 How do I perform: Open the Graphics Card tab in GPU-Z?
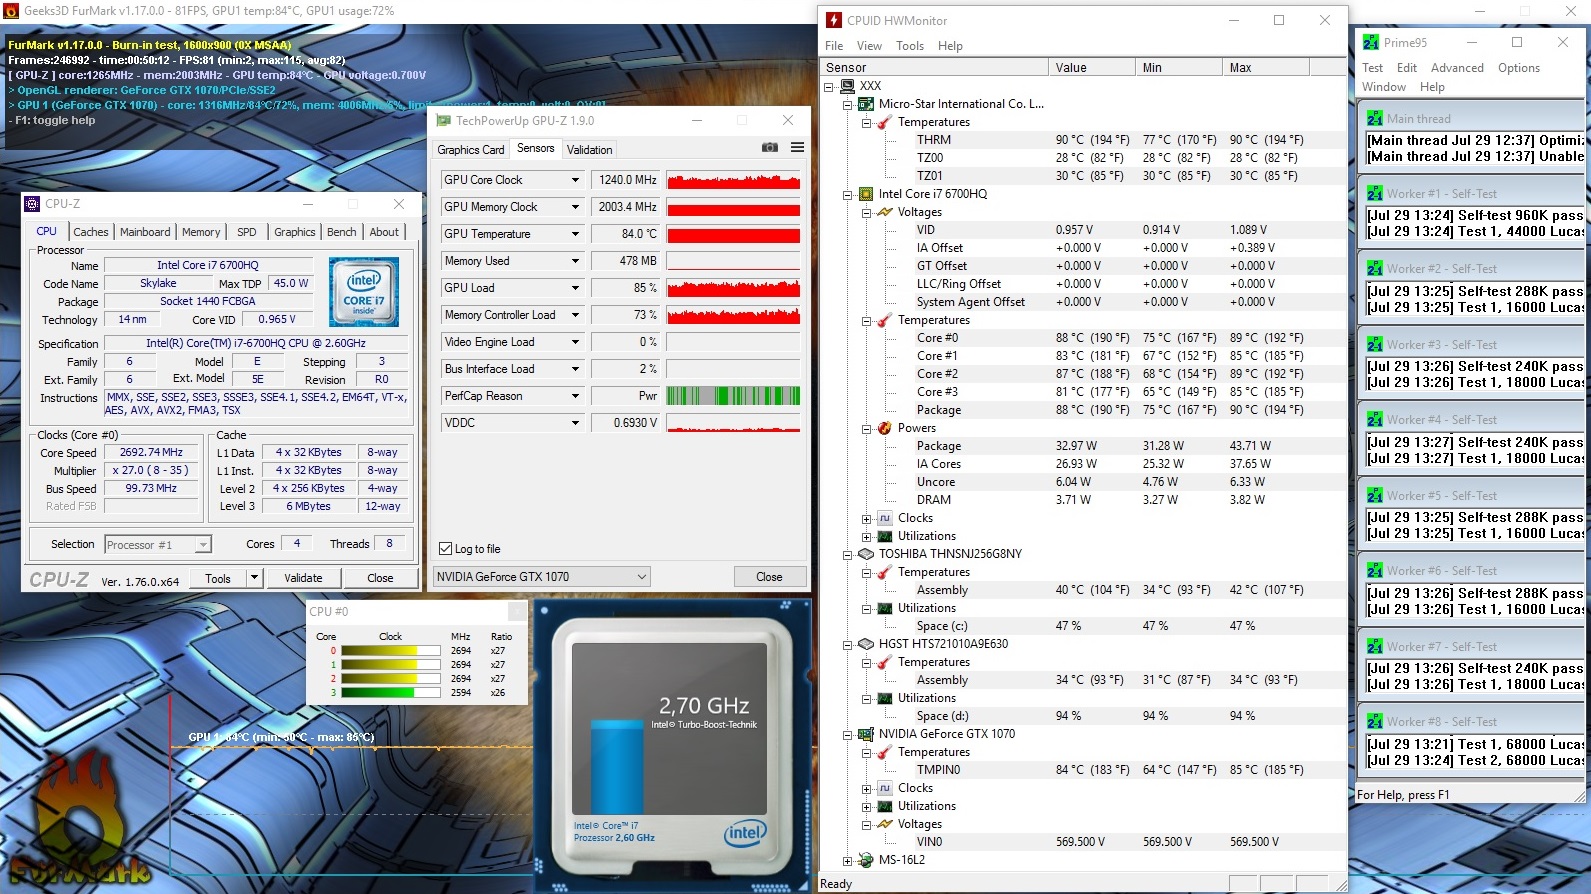(471, 150)
